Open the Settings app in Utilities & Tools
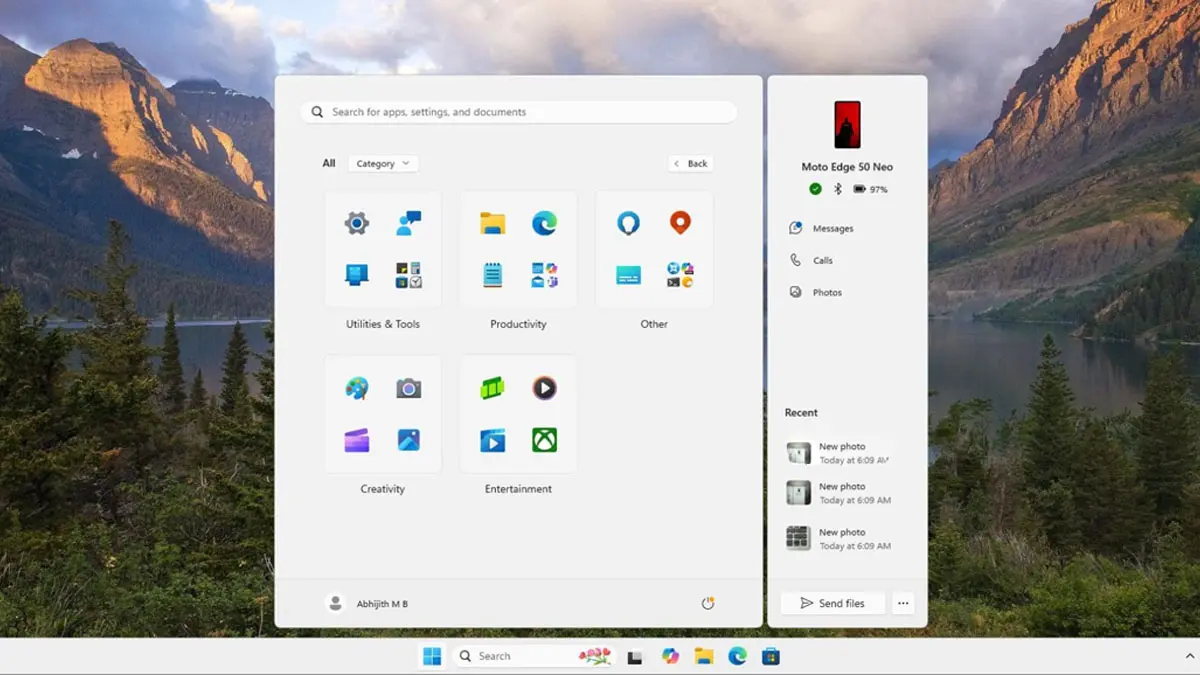This screenshot has width=1200, height=675. [358, 222]
